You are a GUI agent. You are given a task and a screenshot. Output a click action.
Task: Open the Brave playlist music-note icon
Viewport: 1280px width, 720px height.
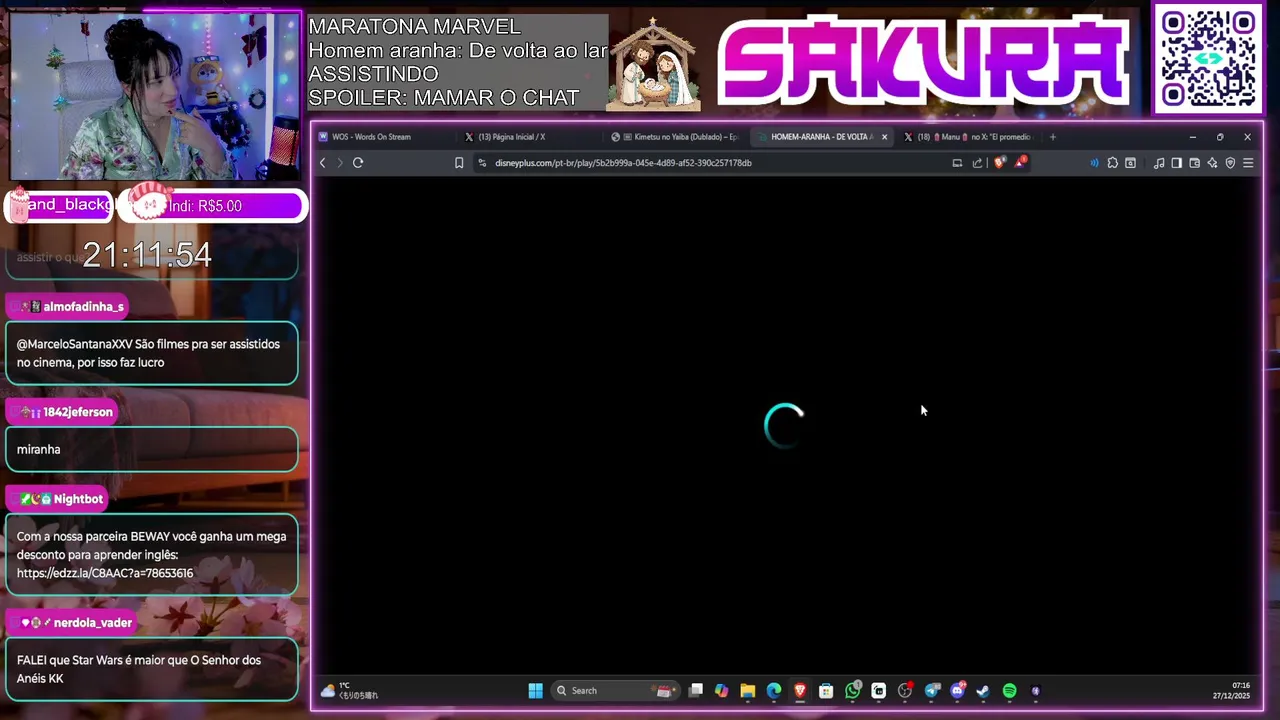(1159, 163)
